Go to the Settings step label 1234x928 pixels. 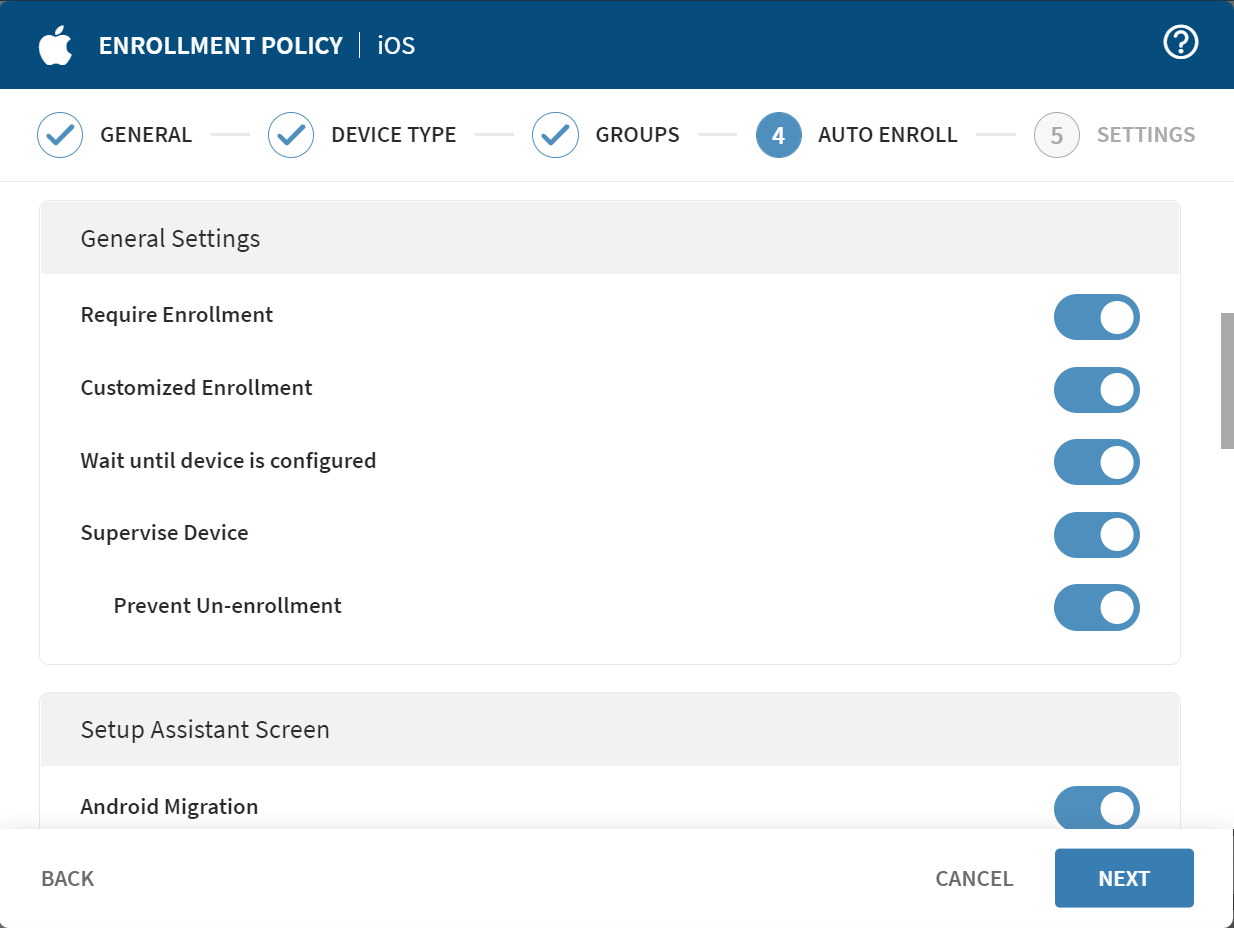click(1145, 135)
